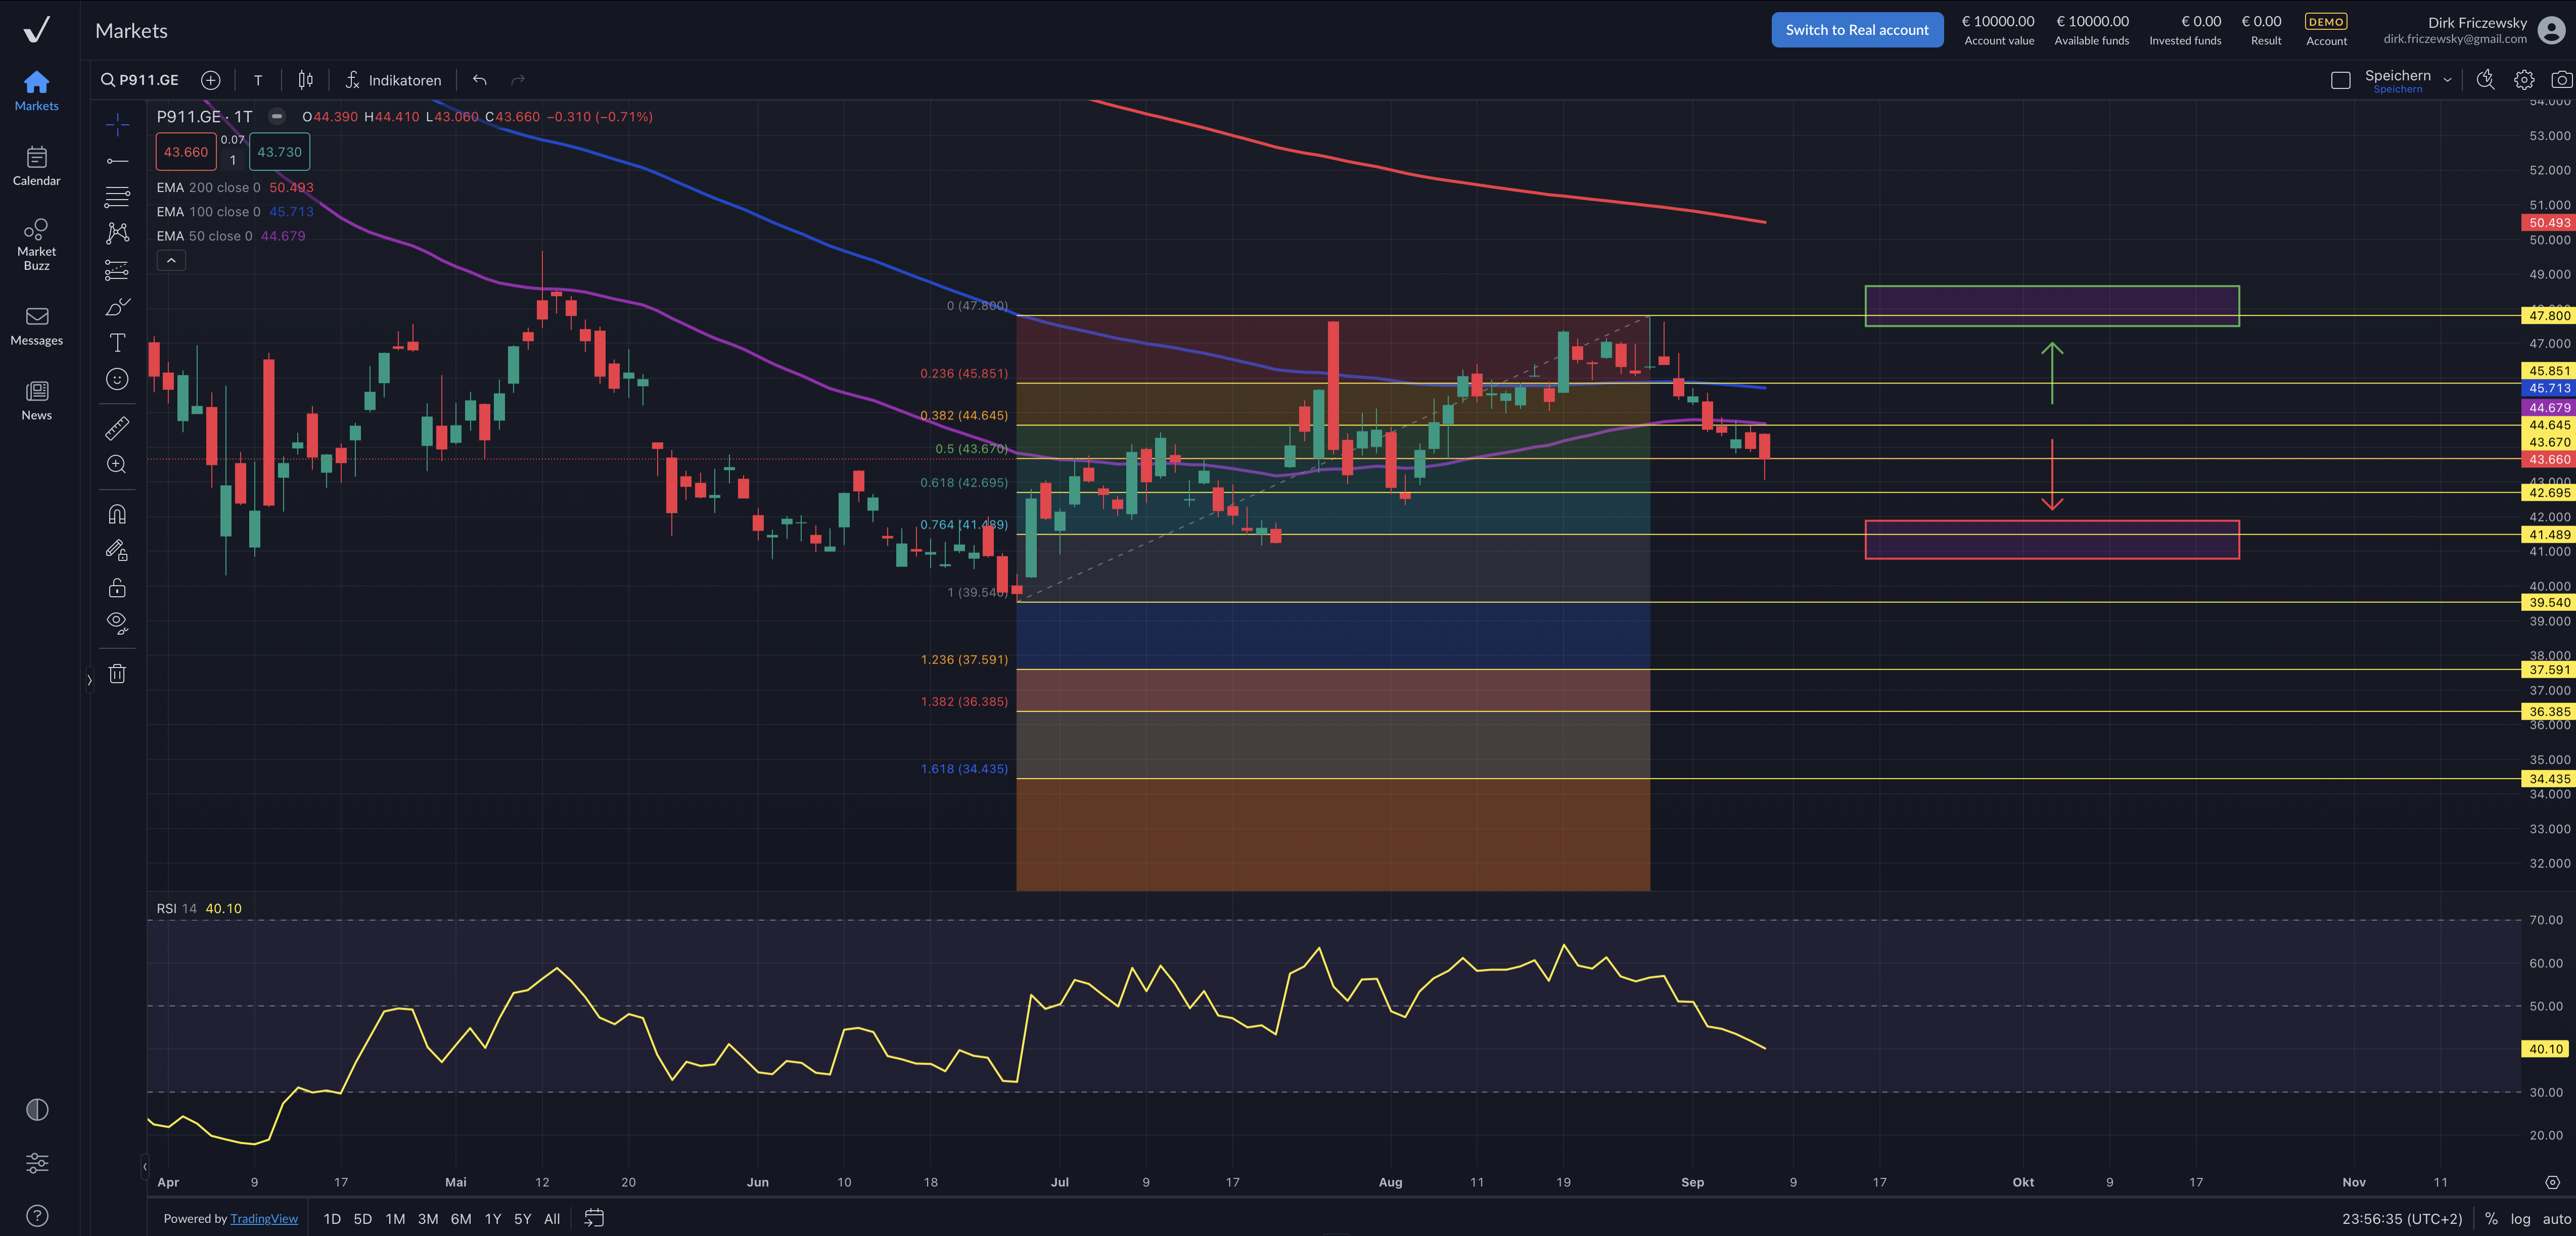The width and height of the screenshot is (2576, 1236).
Task: Open the emoji icons tool
Action: [x=117, y=379]
